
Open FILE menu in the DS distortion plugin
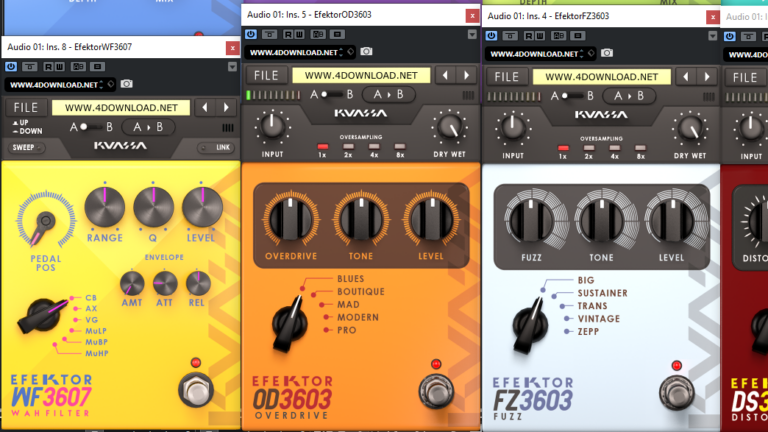[x=745, y=77]
